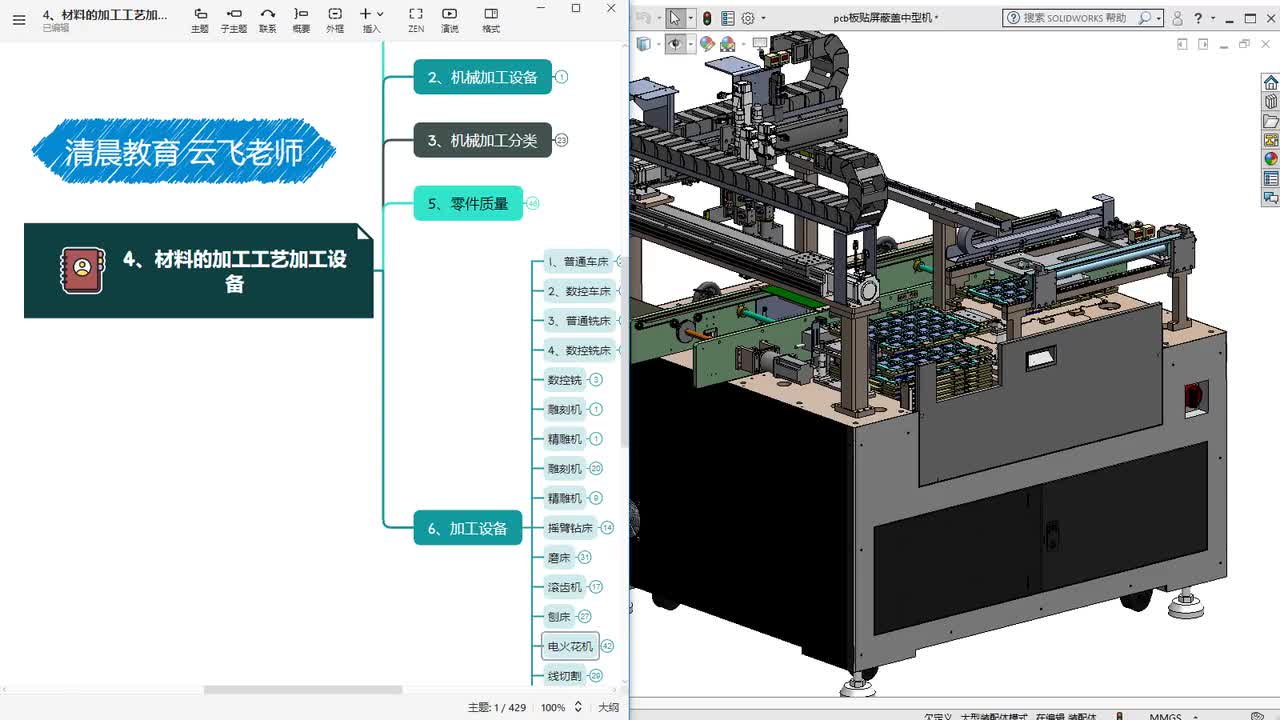Expand the 2、机械加工设备 branch count bubble
The width and height of the screenshot is (1280, 720).
pos(562,77)
